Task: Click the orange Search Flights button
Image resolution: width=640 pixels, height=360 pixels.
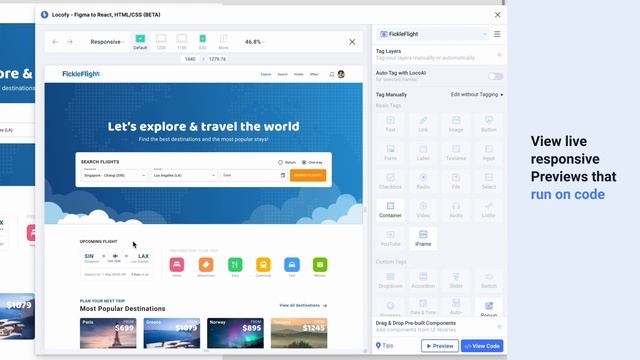Action: [x=308, y=175]
